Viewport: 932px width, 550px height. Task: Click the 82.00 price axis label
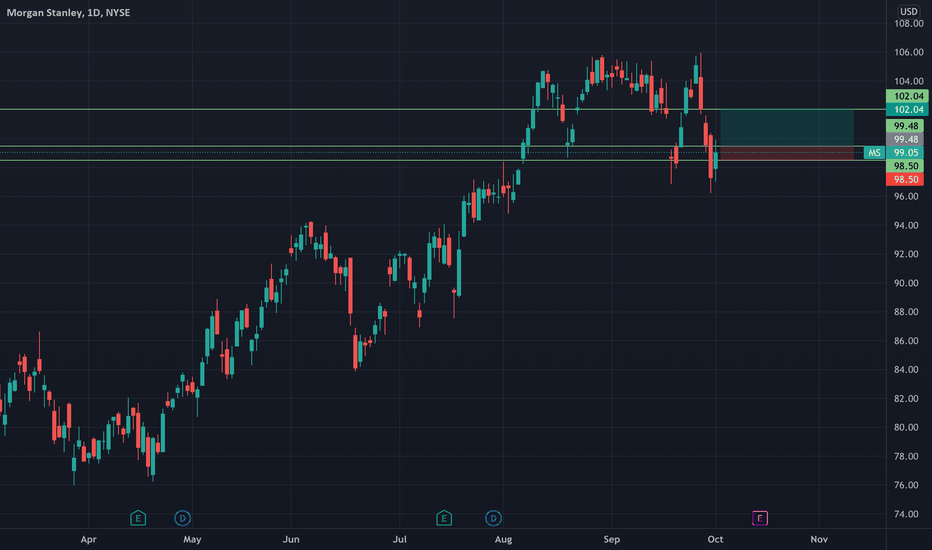(906, 398)
